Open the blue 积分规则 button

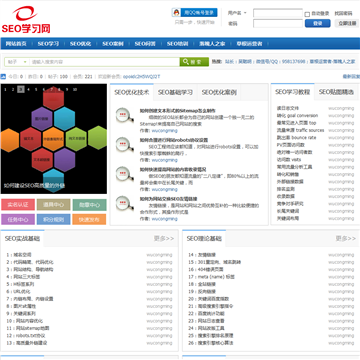[54, 219]
